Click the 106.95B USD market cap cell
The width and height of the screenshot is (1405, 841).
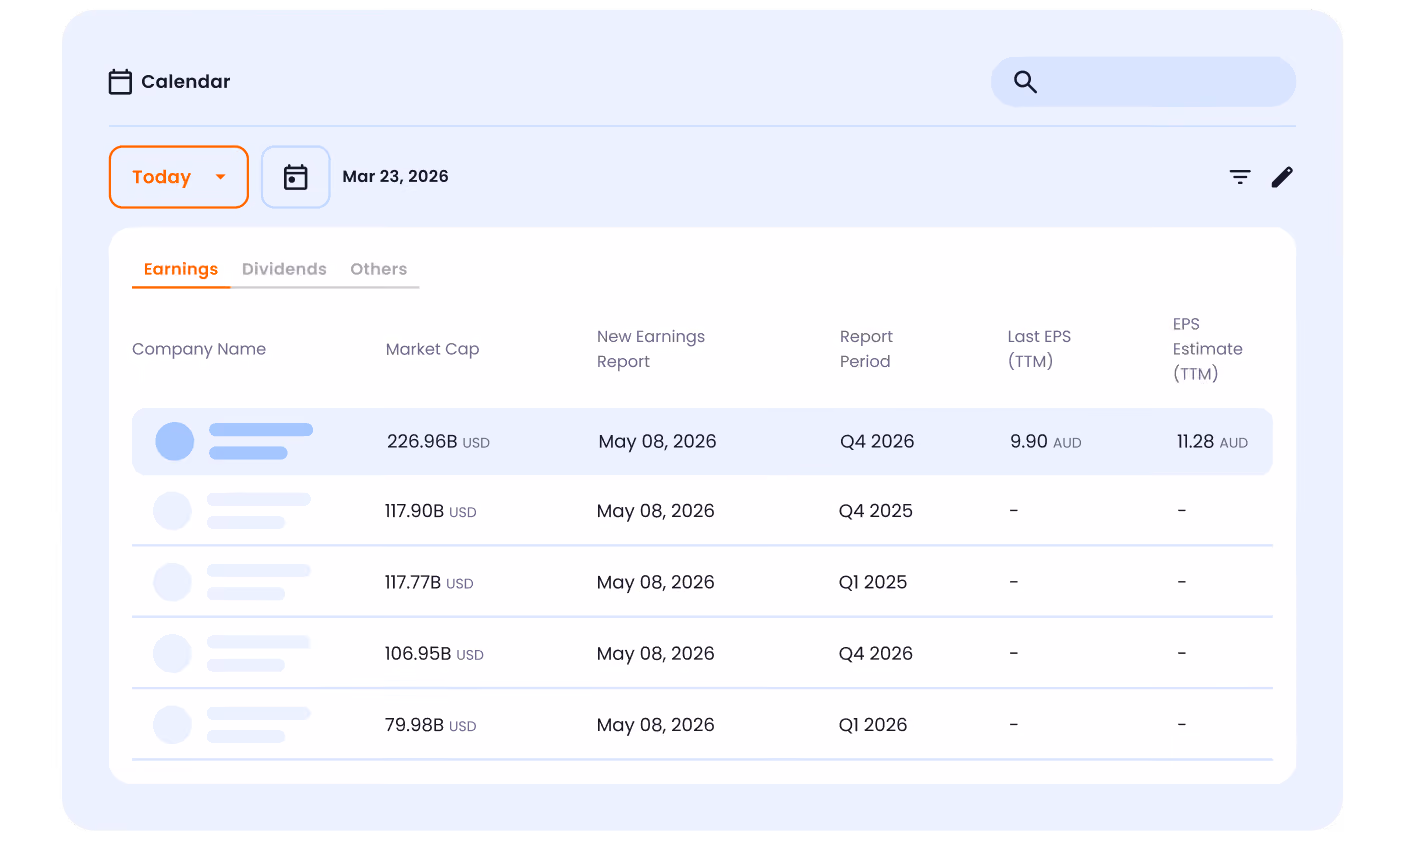coord(434,654)
